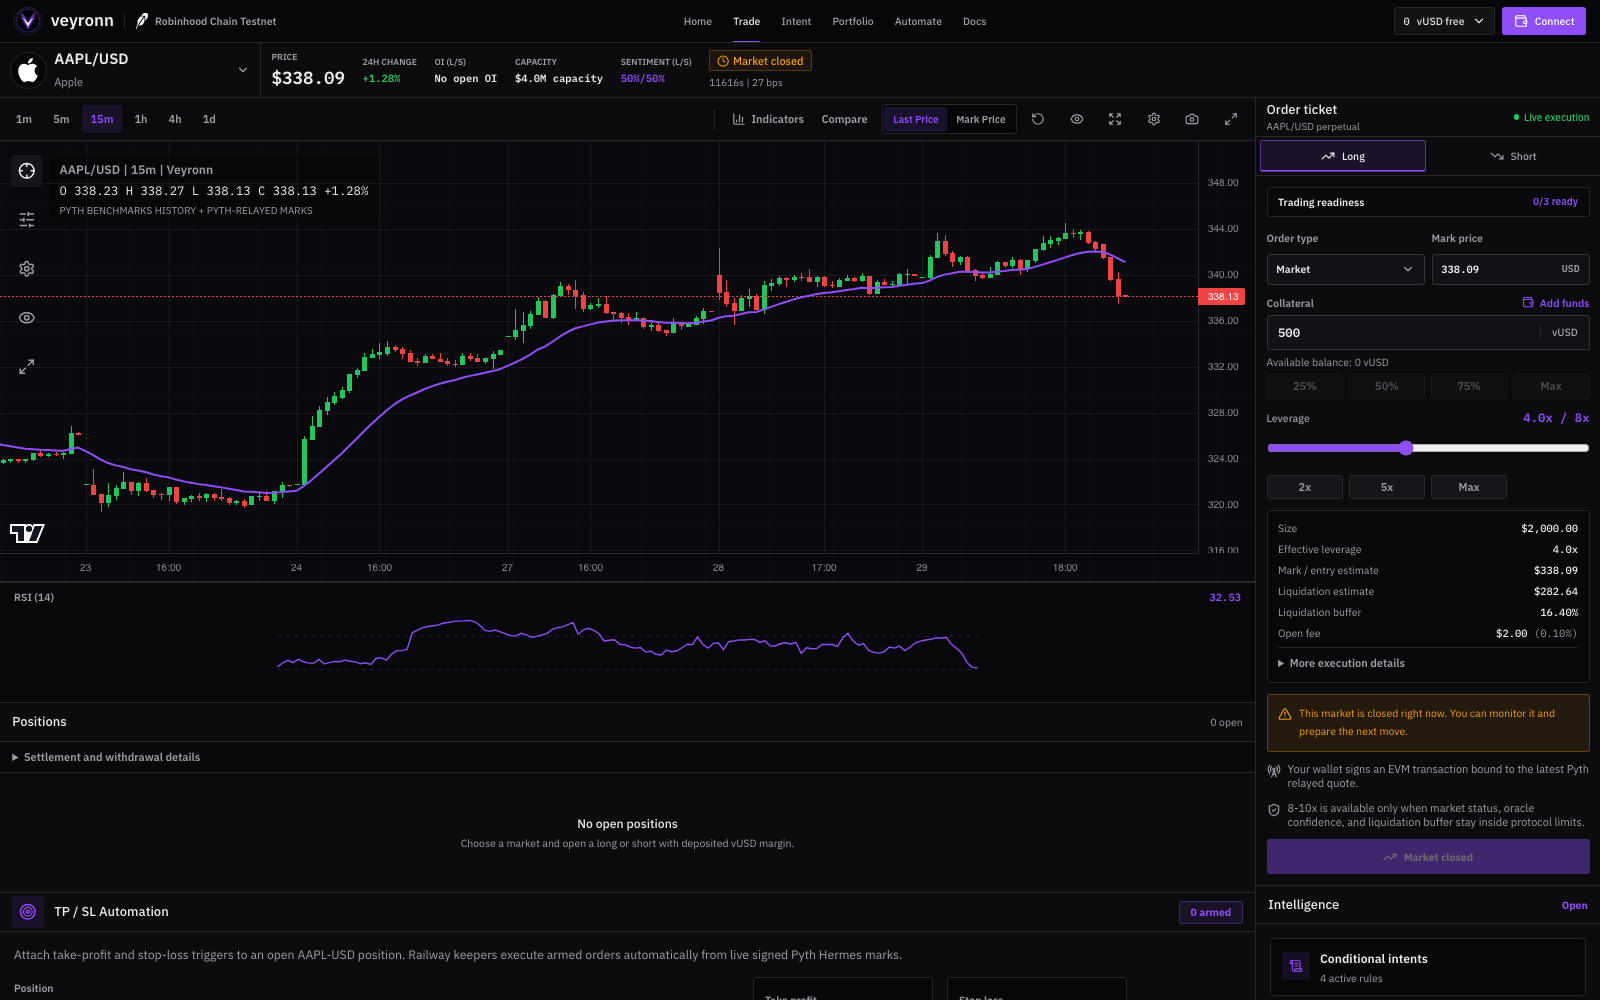Screen dimensions: 1600x1000
Task: Expand More execution details
Action: 1341,663
